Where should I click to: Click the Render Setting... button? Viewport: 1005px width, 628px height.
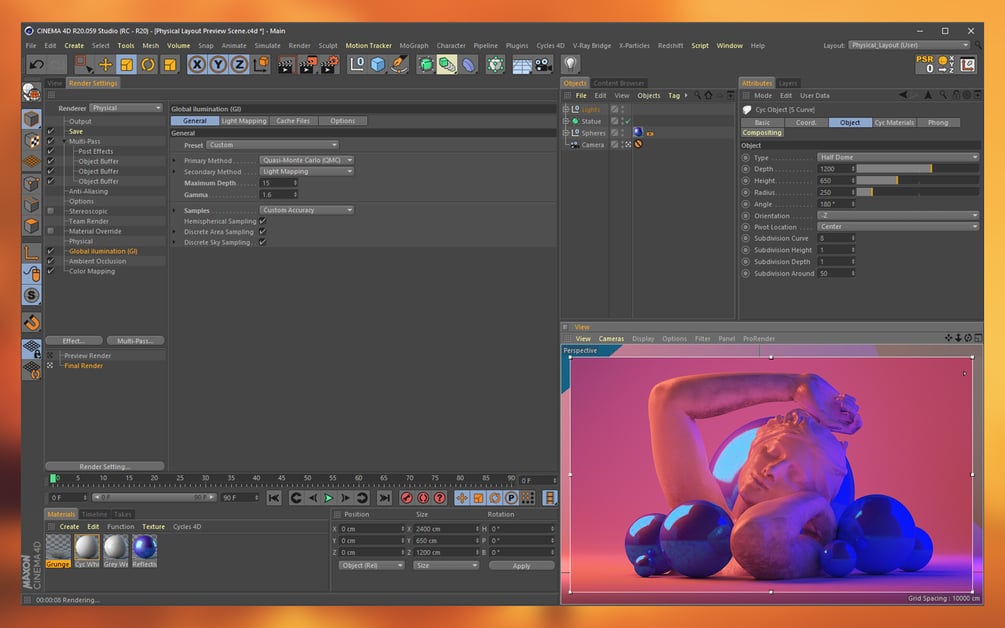pyautogui.click(x=104, y=466)
